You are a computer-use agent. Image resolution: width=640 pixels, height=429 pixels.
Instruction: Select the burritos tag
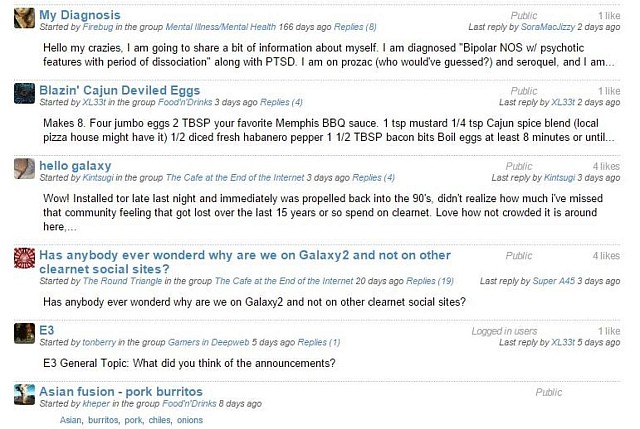coord(103,420)
